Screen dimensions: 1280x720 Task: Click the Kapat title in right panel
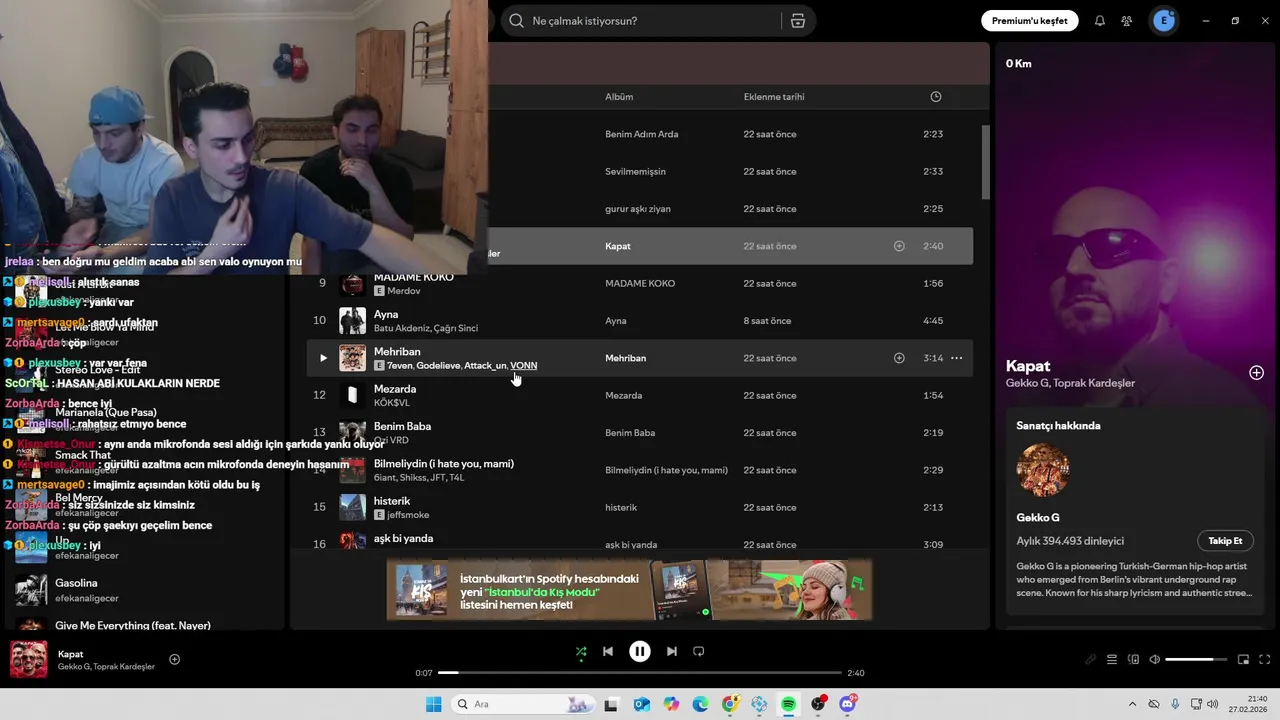coord(1028,366)
